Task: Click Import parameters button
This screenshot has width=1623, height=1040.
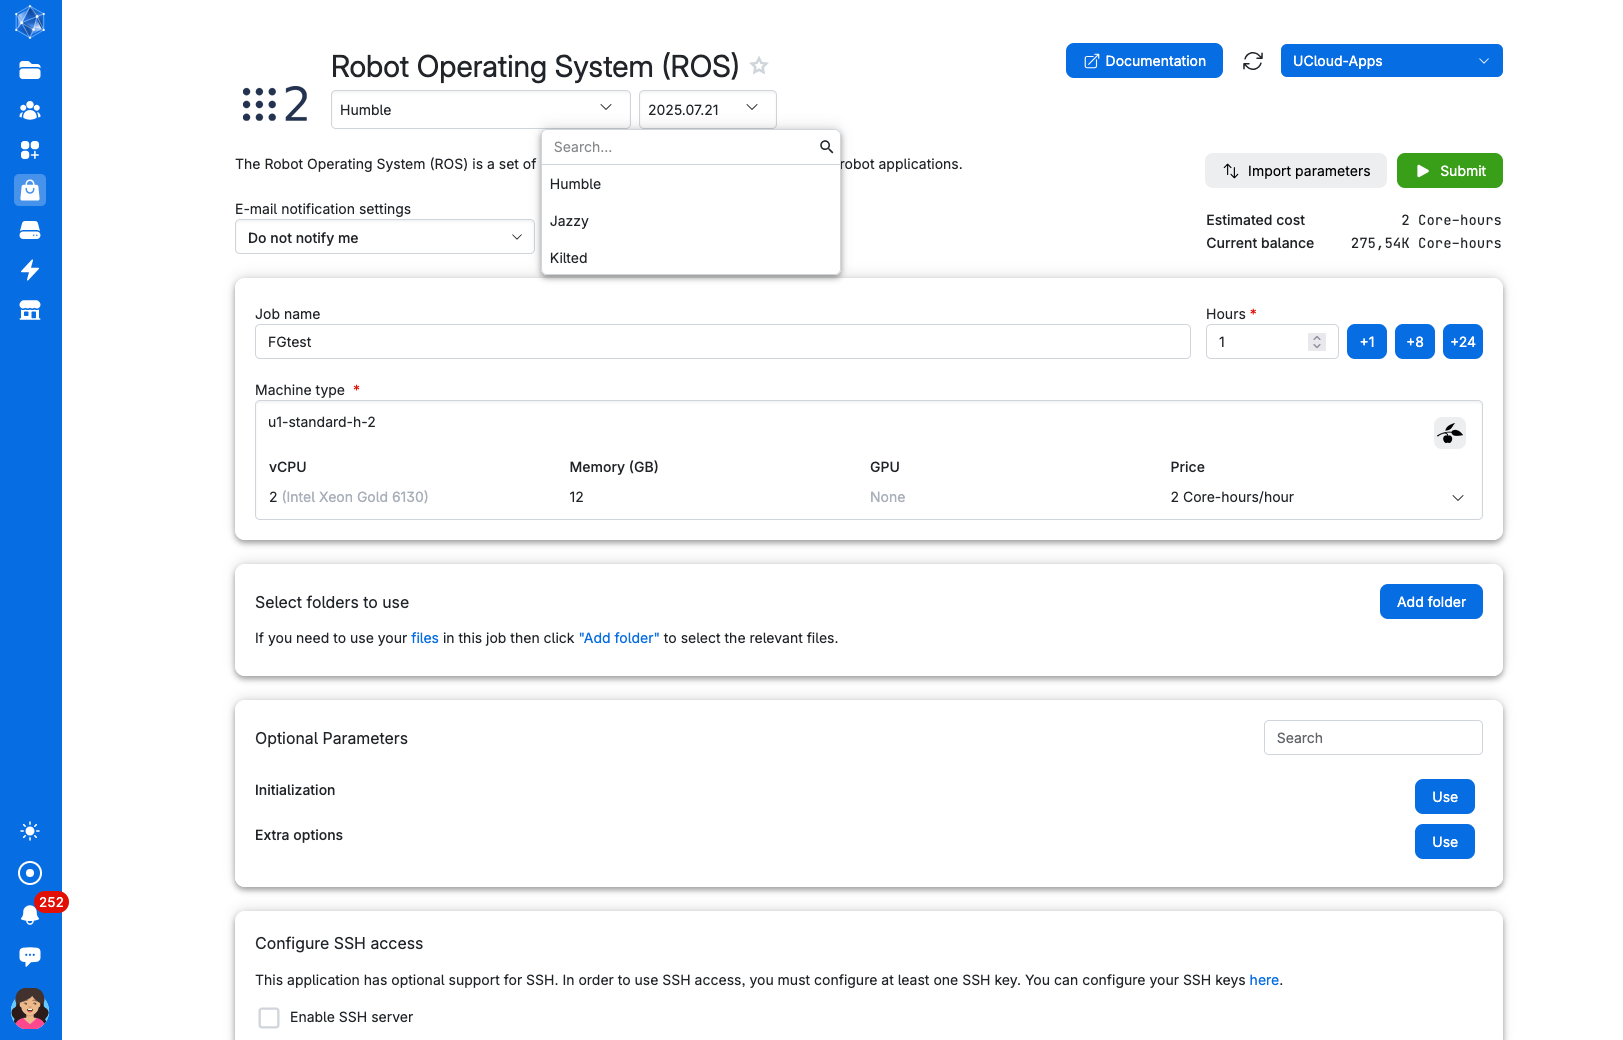Action: [1295, 171]
